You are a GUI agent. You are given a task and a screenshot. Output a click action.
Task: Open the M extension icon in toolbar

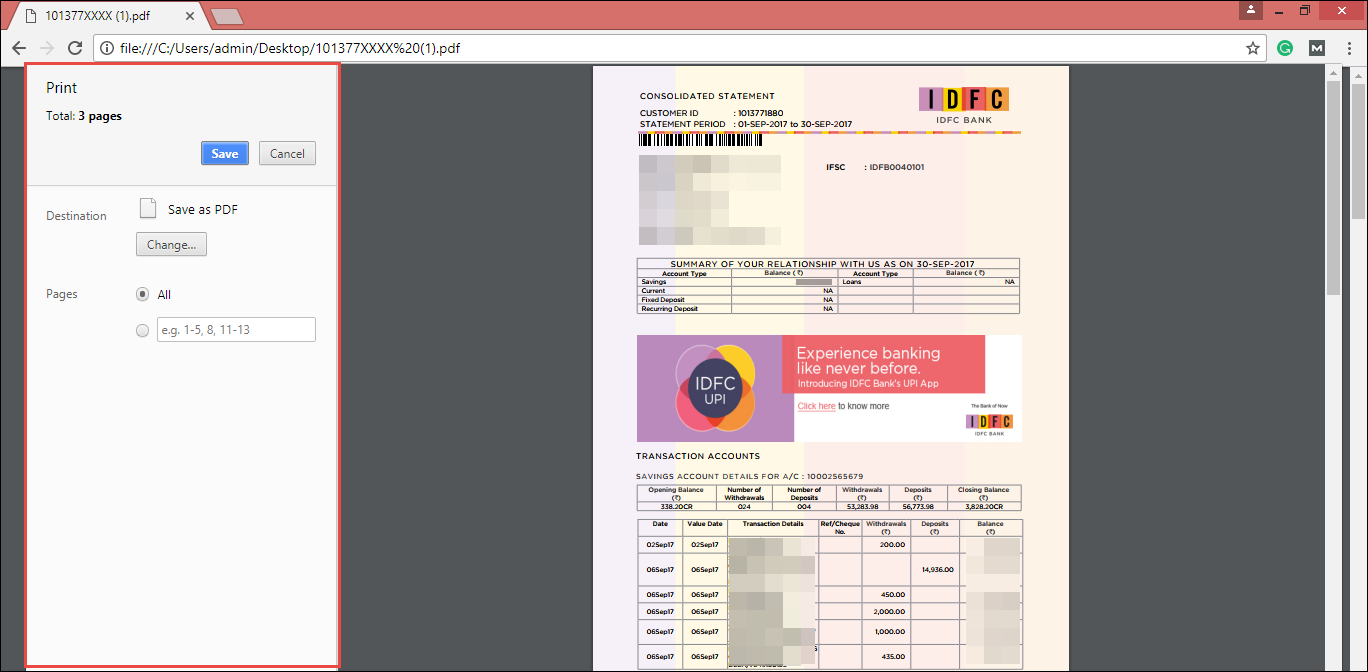(1317, 48)
